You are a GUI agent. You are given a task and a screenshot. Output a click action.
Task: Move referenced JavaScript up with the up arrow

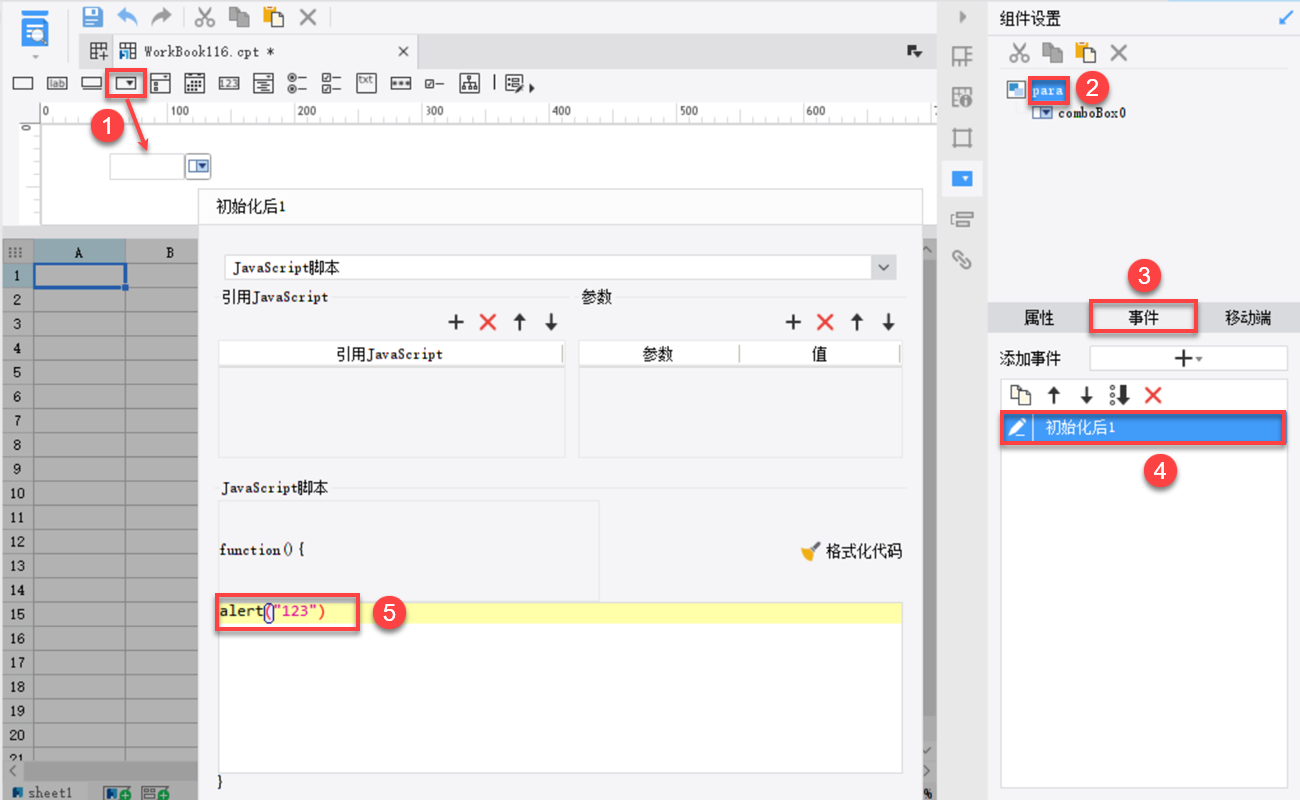[519, 322]
